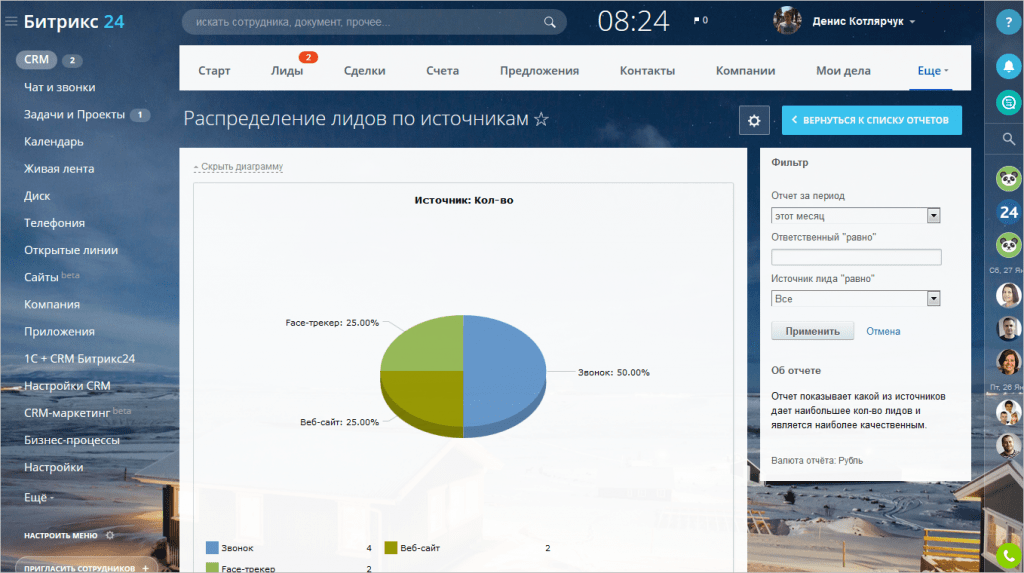Viewport: 1024px width, 573px height.
Task: Open Денис Котлярчук profile avatar
Action: coord(787,21)
